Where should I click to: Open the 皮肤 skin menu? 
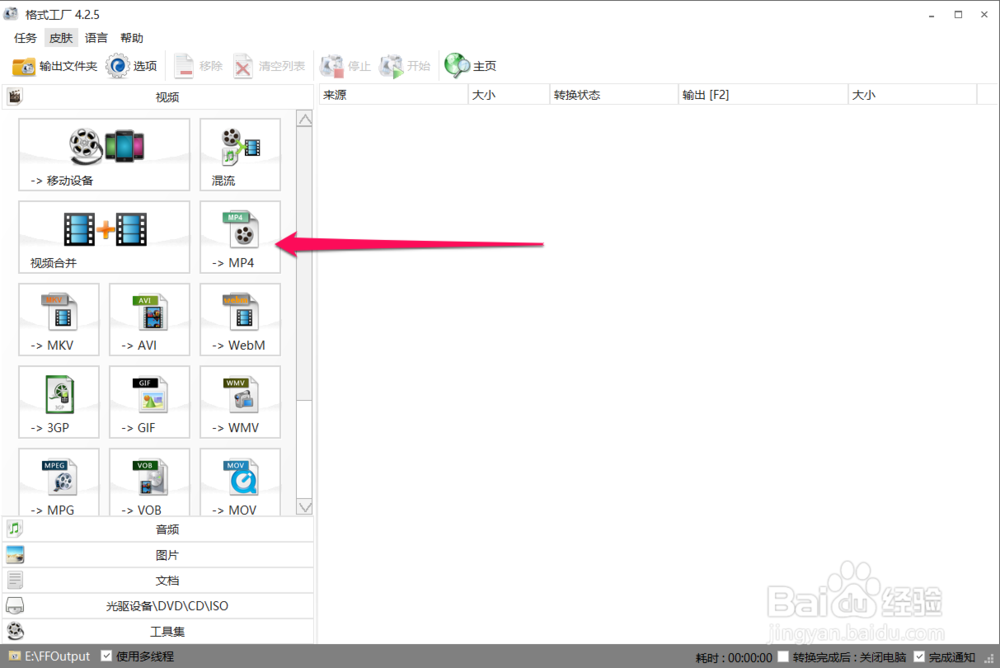(61, 38)
